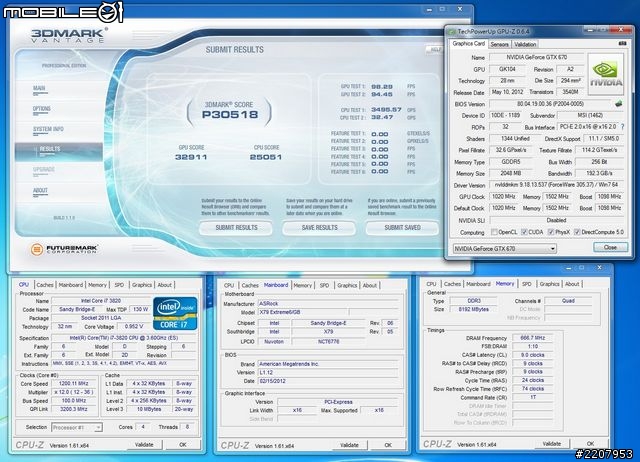The width and height of the screenshot is (640, 462).
Task: Click the Close button in GPU-Z
Action: (610, 247)
